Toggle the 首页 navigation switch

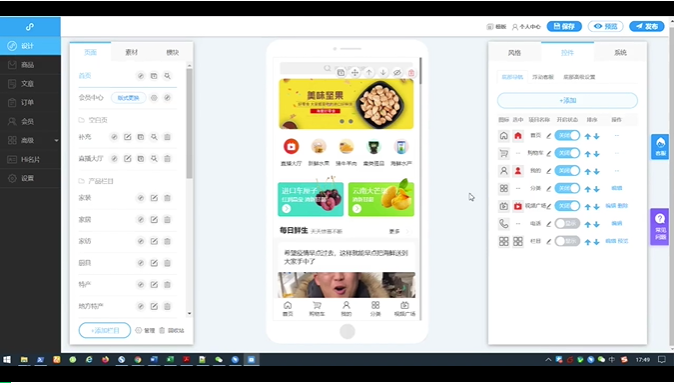click(x=567, y=136)
